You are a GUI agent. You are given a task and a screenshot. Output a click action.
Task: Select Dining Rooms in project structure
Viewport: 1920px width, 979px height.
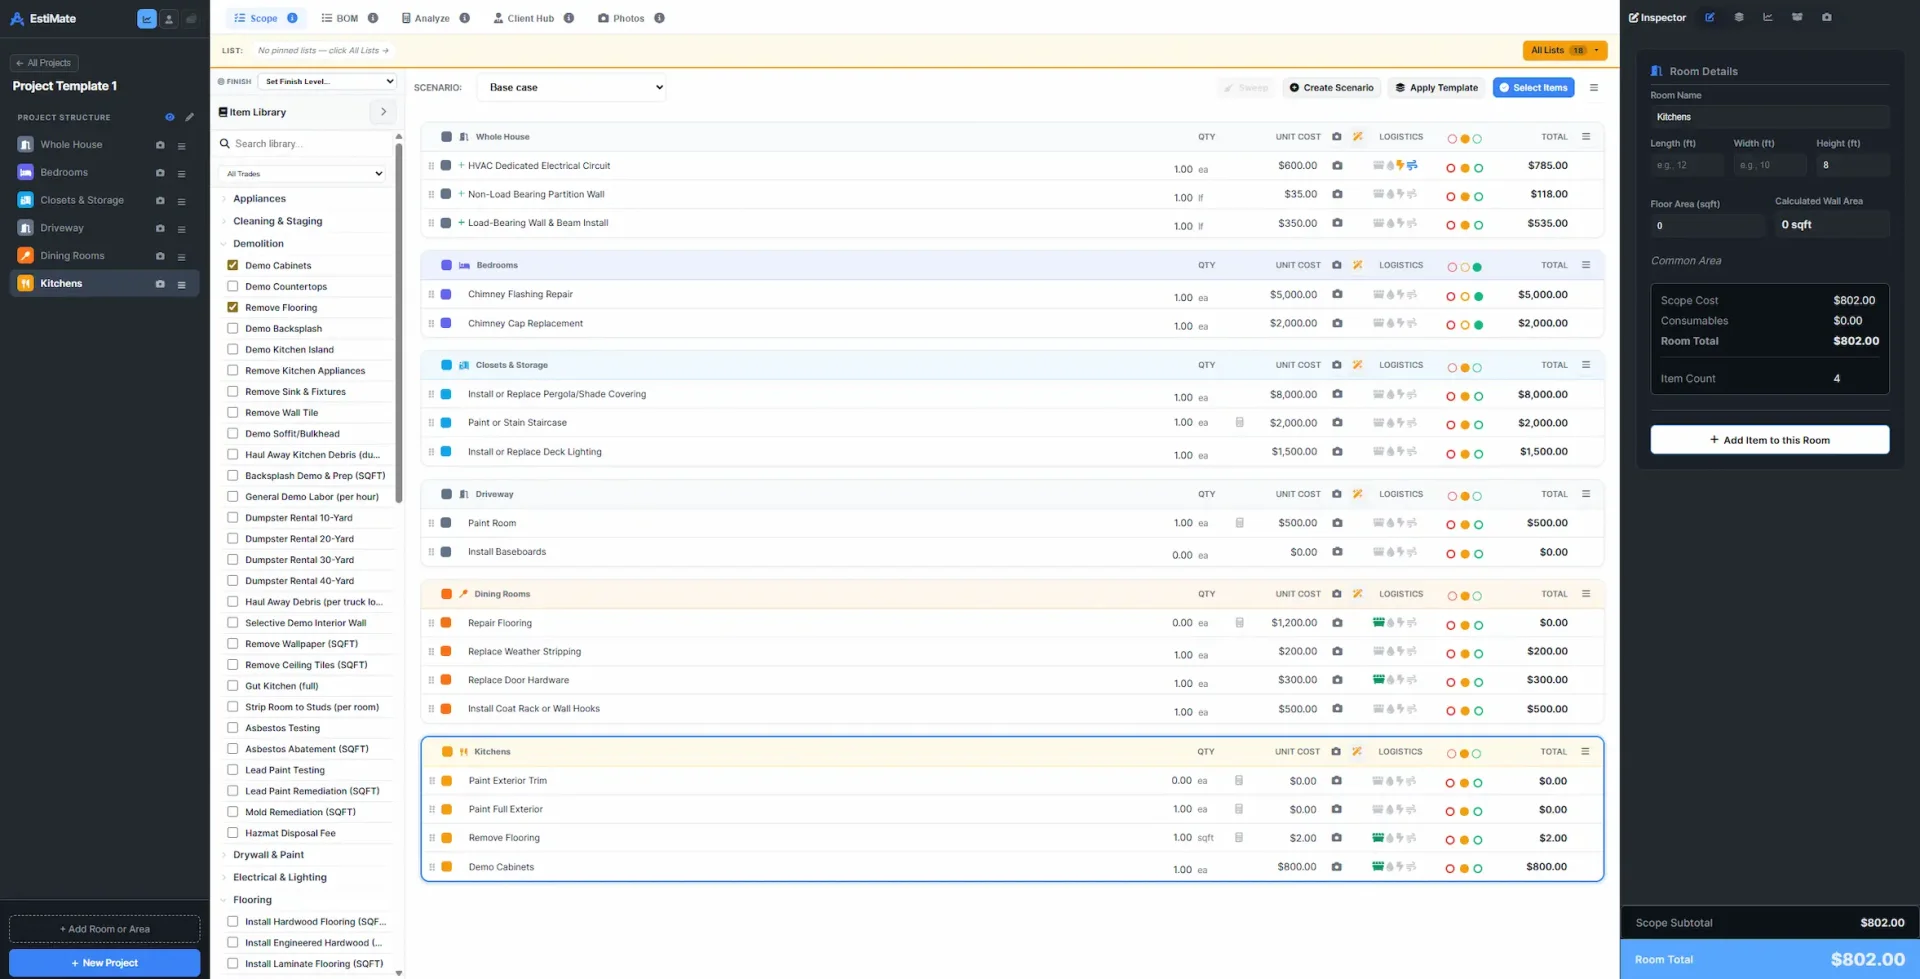pyautogui.click(x=72, y=256)
